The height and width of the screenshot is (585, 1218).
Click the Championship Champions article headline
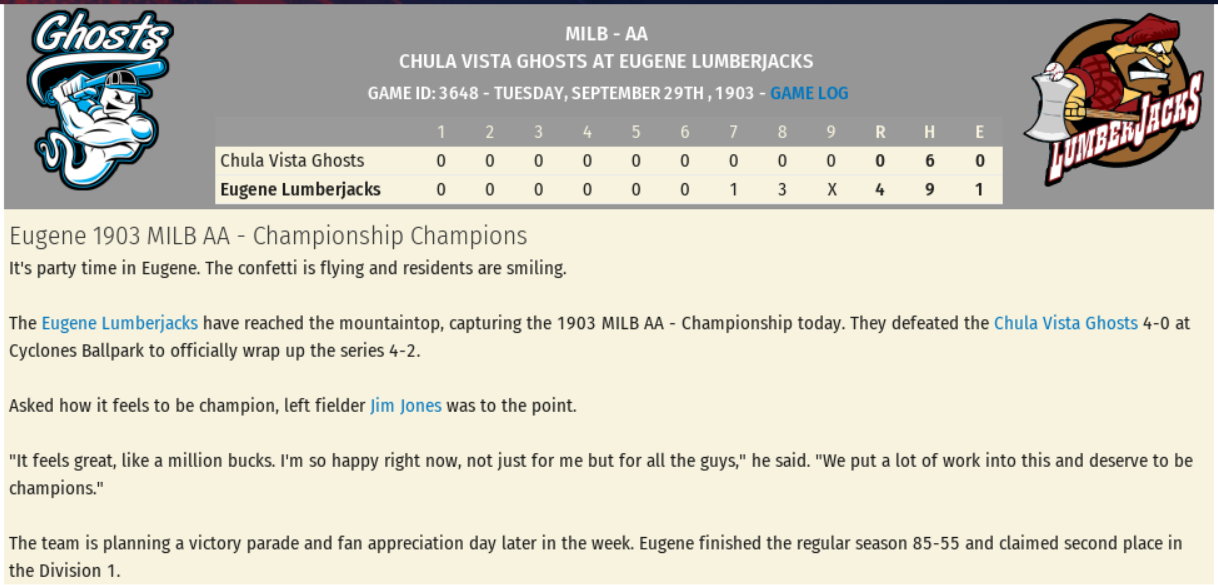(x=268, y=237)
